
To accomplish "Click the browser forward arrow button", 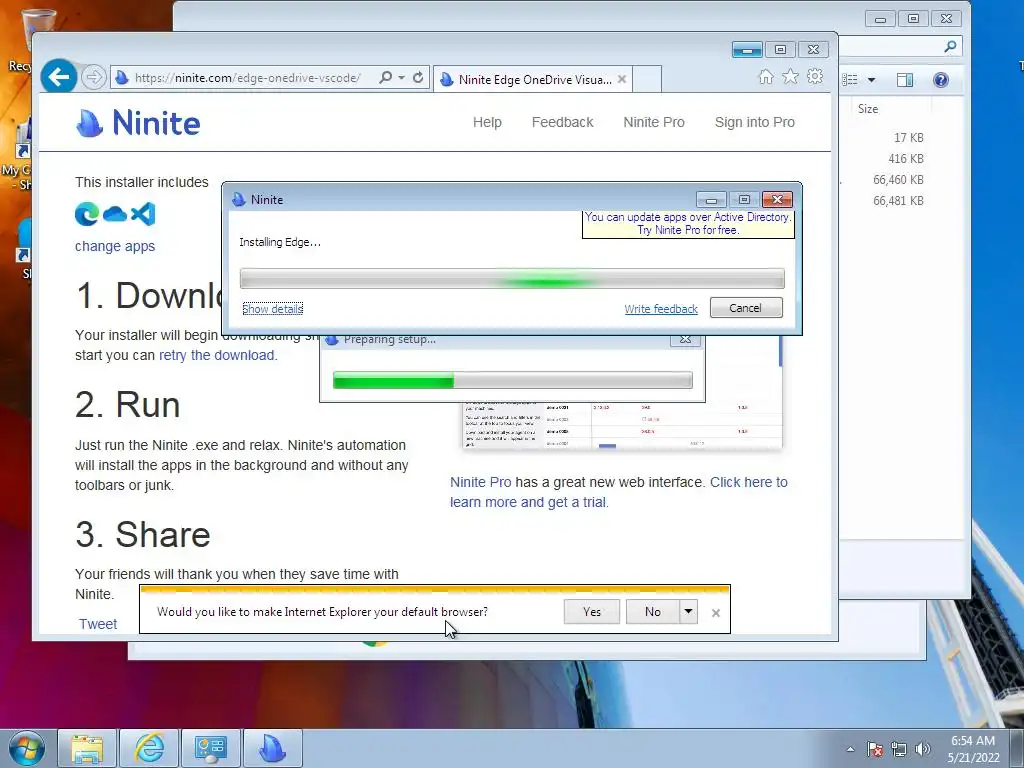I will coord(94,78).
